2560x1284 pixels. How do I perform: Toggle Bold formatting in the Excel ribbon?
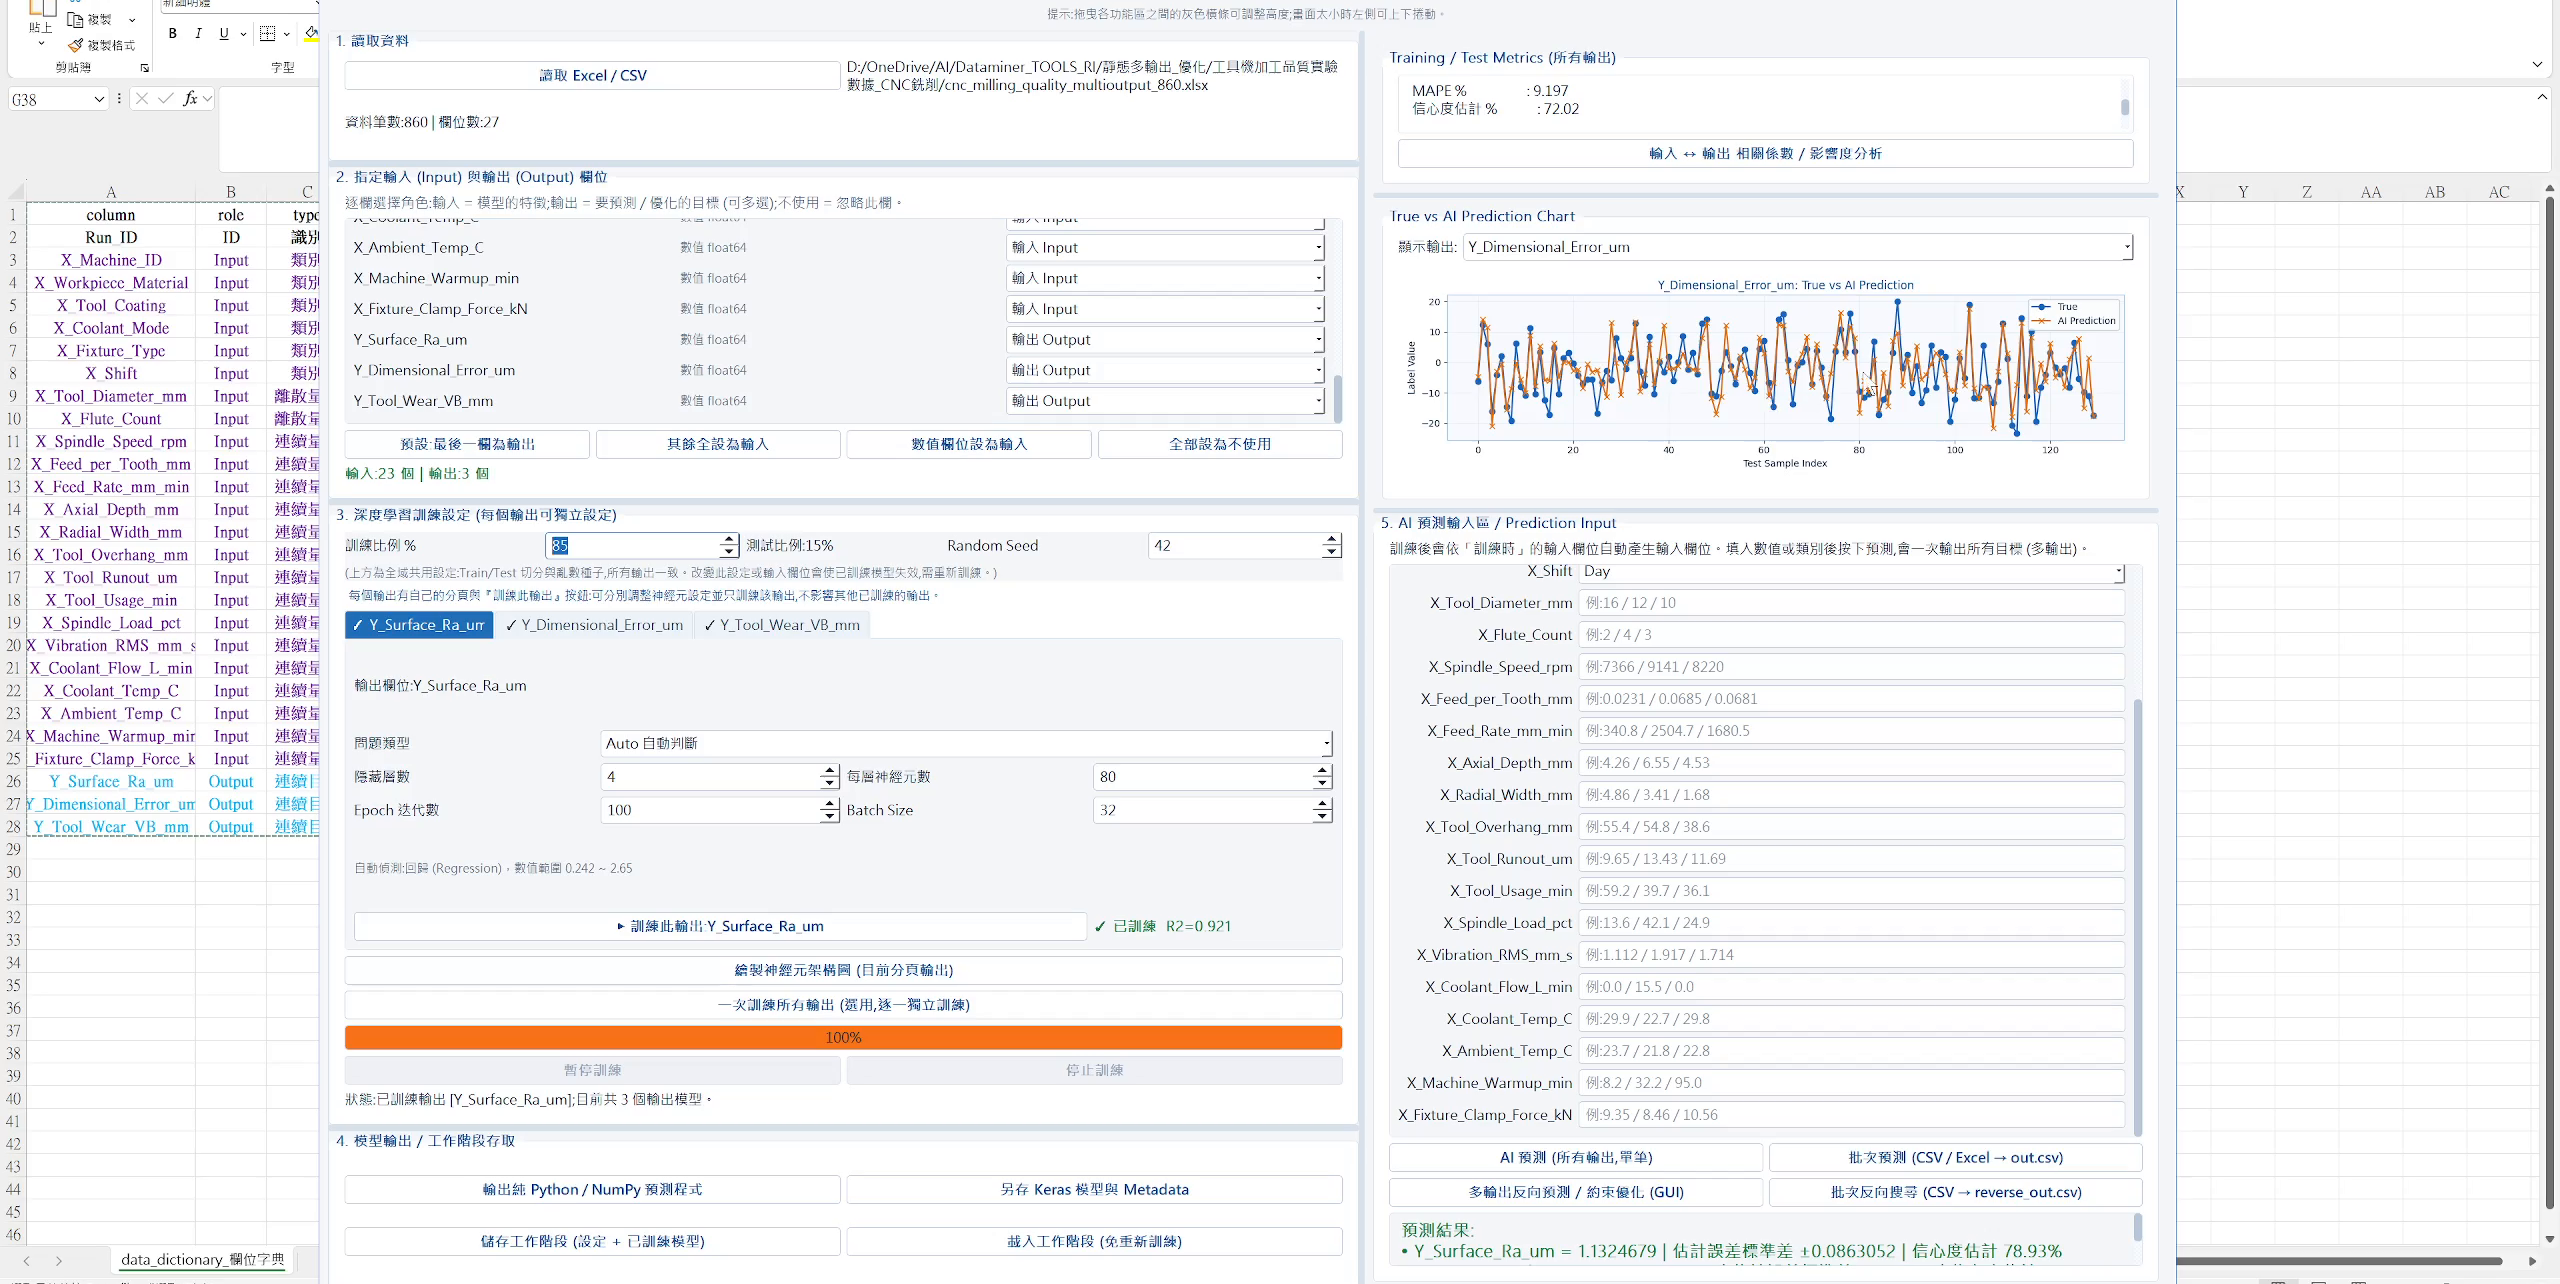click(x=173, y=34)
